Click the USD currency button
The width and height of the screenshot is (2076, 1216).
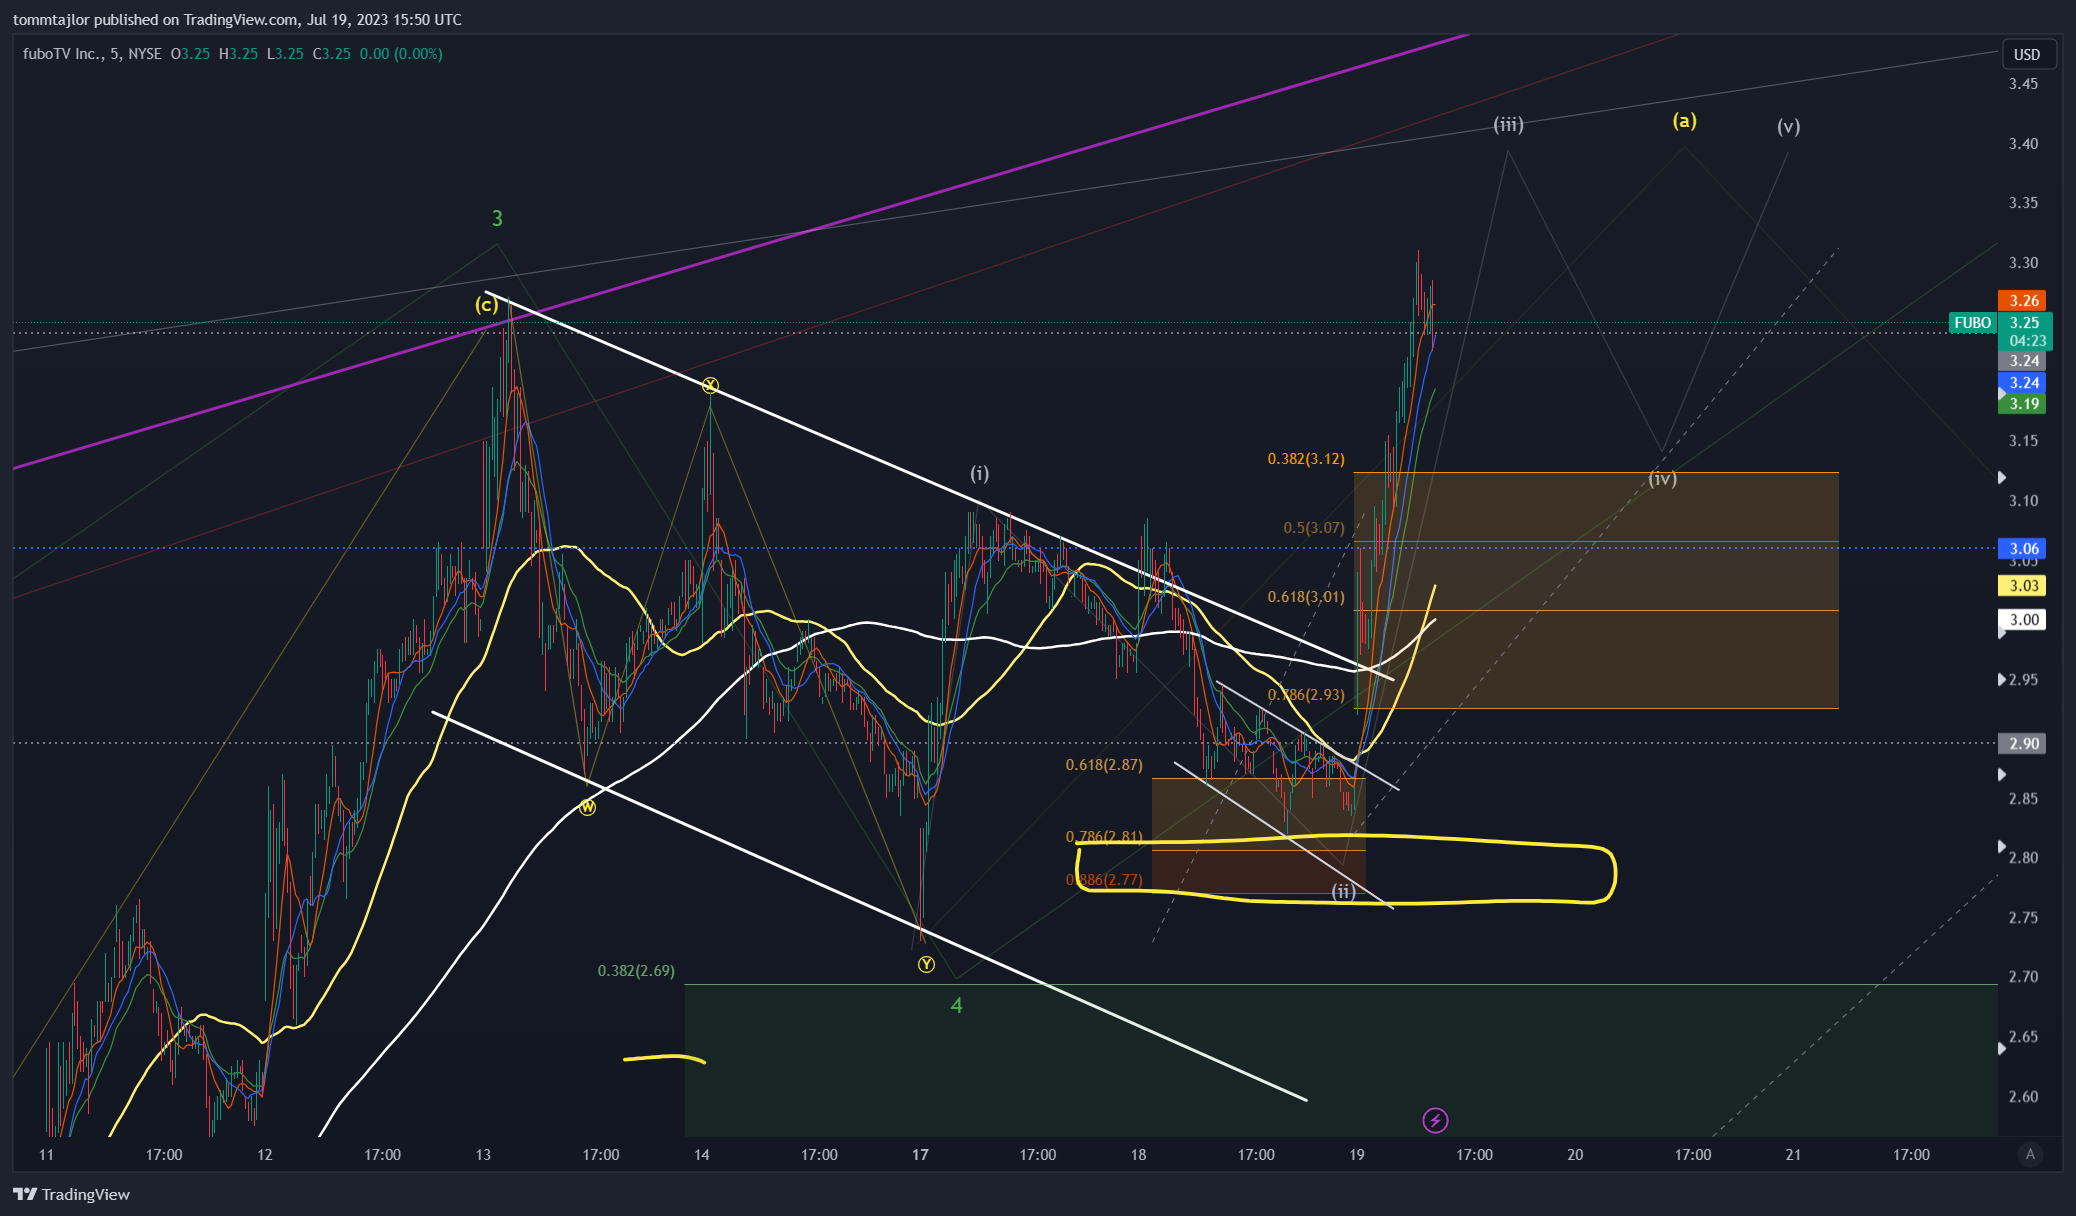(2028, 54)
